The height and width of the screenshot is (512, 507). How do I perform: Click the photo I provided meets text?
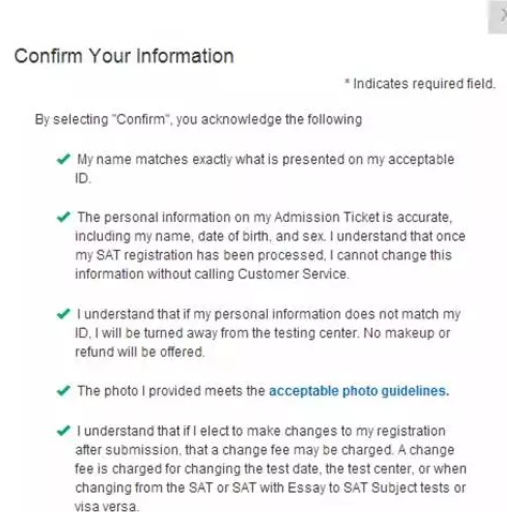(x=171, y=391)
